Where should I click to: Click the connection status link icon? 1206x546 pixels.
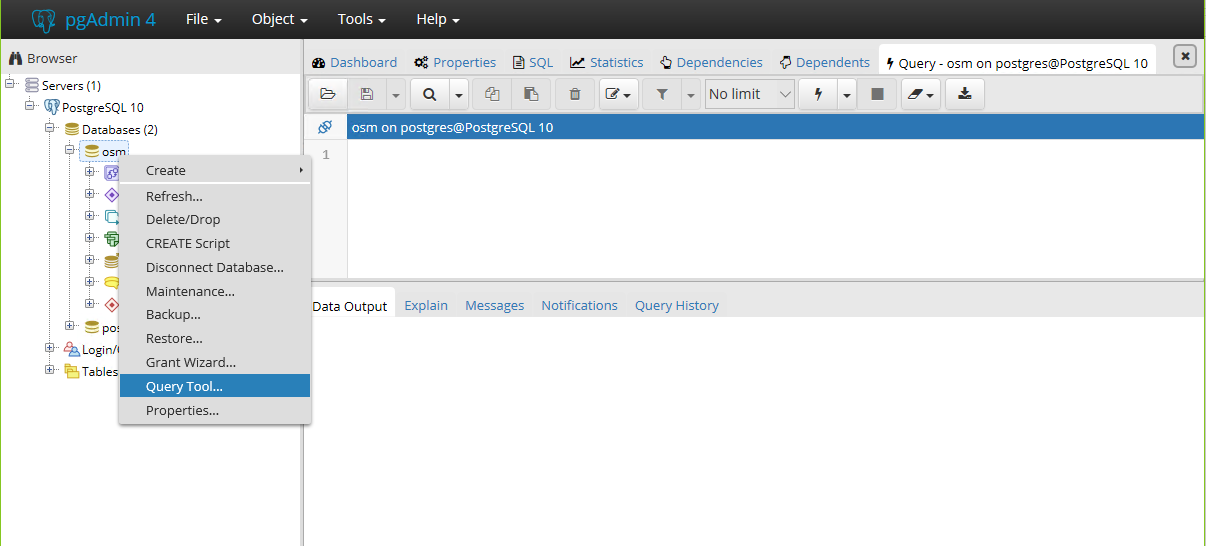pos(324,127)
